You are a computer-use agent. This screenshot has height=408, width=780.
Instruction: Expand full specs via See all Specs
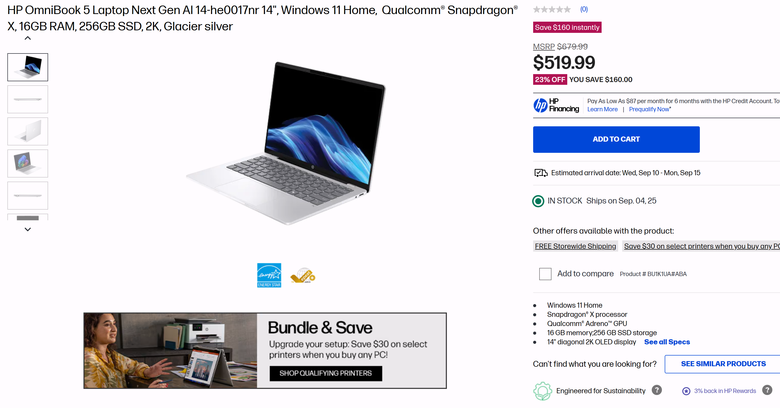tap(667, 342)
